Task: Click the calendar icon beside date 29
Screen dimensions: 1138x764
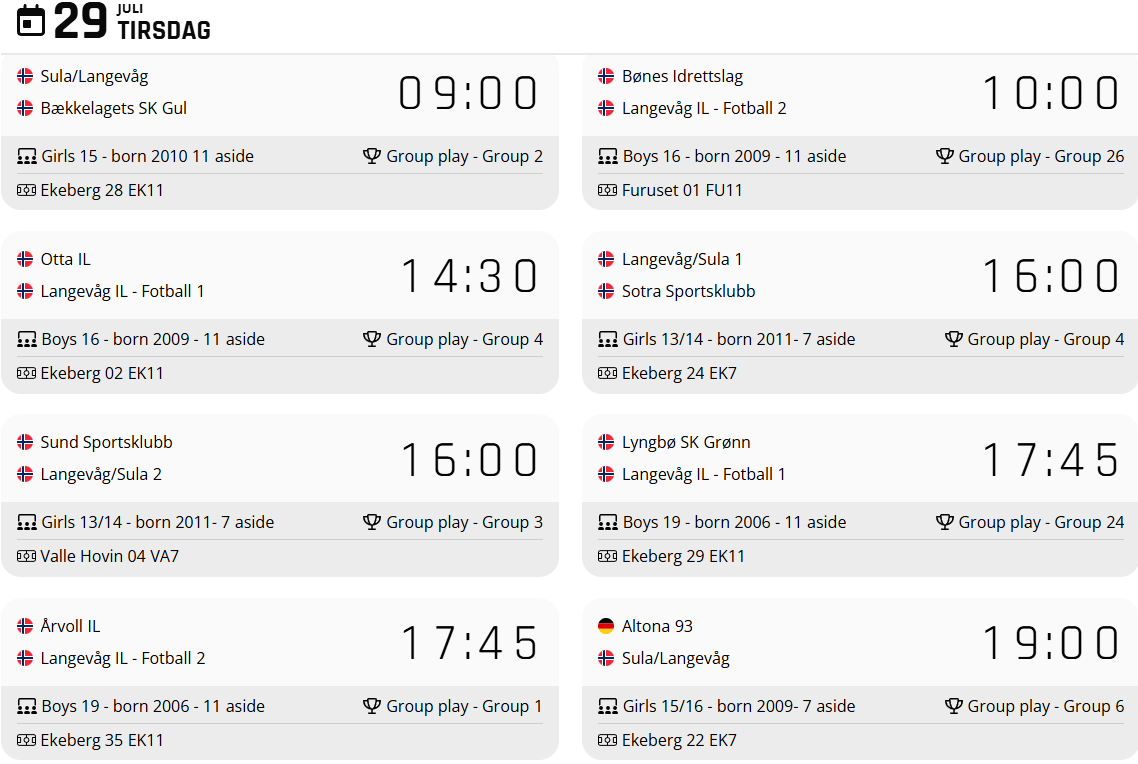Action: tap(32, 20)
